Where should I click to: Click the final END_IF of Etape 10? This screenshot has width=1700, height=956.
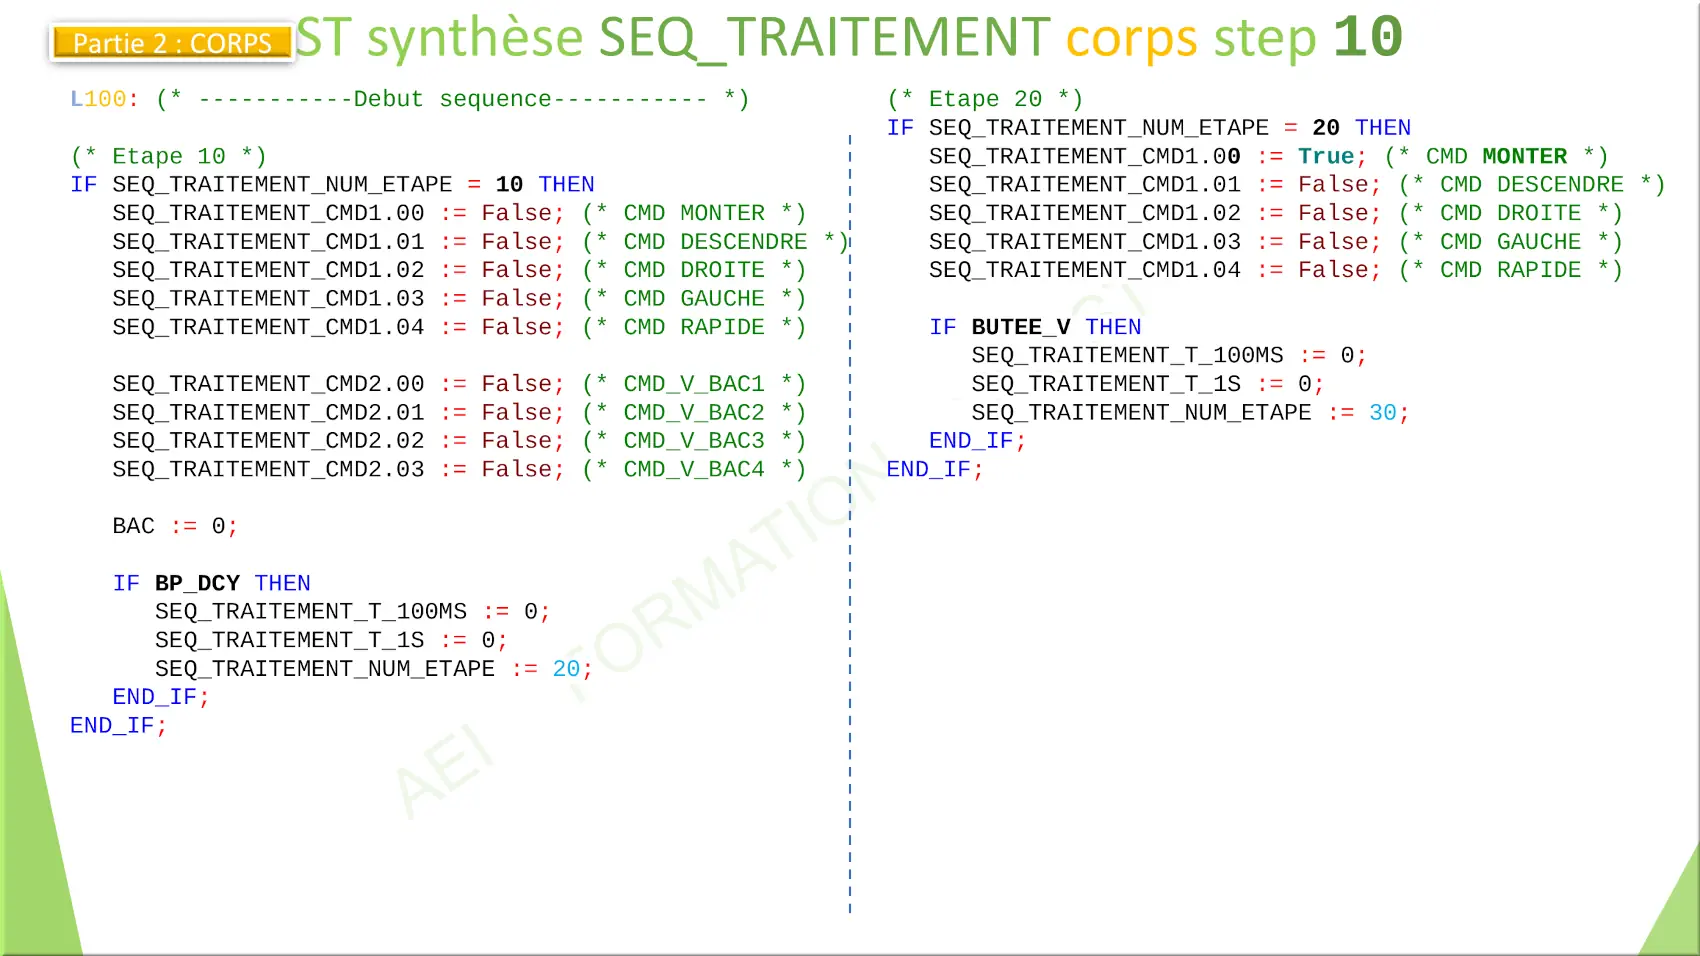tap(118, 726)
